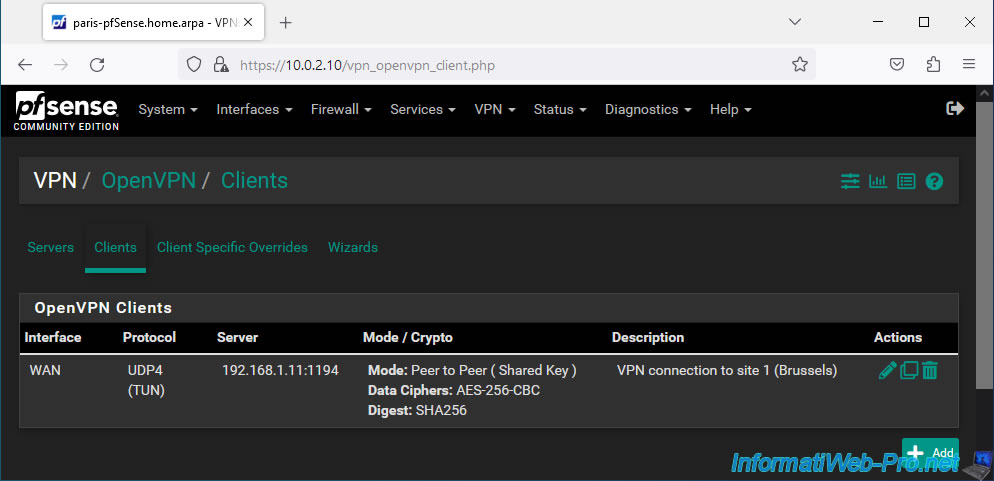994x481 pixels.
Task: Open related log entries icon
Action: (906, 181)
